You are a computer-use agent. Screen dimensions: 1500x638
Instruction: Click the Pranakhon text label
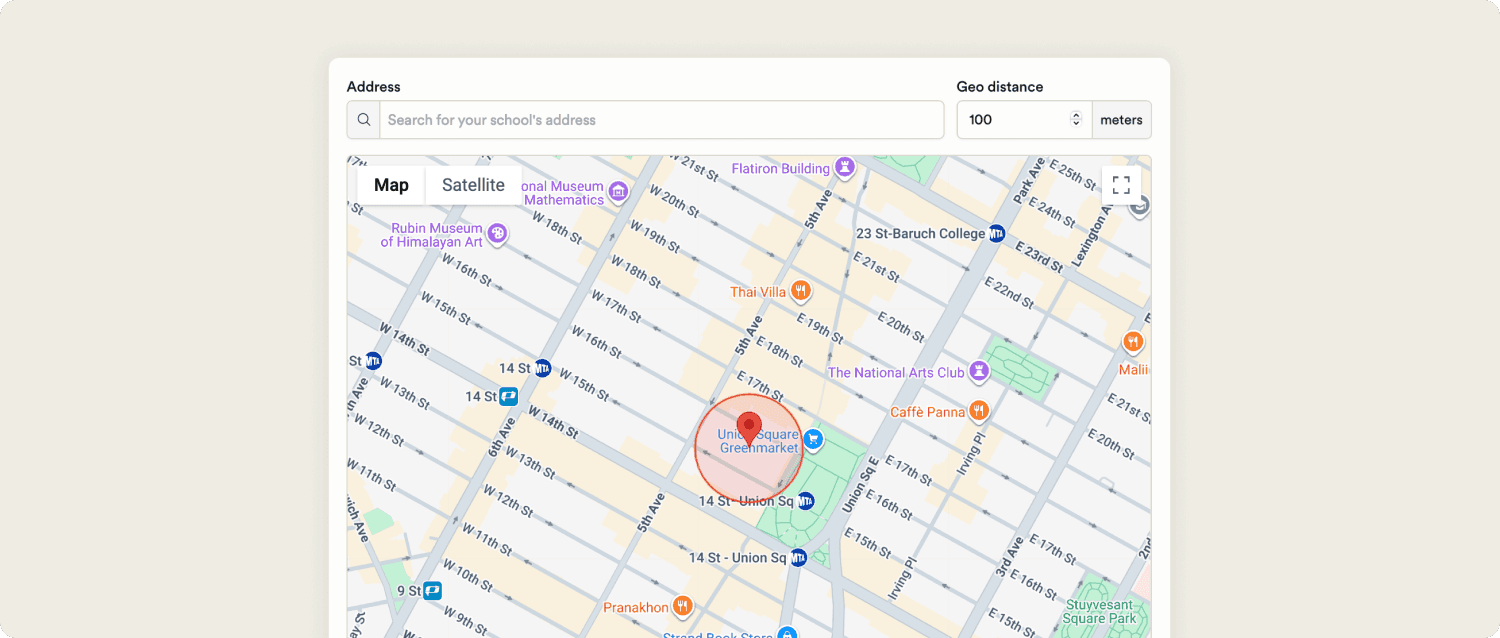coord(636,608)
